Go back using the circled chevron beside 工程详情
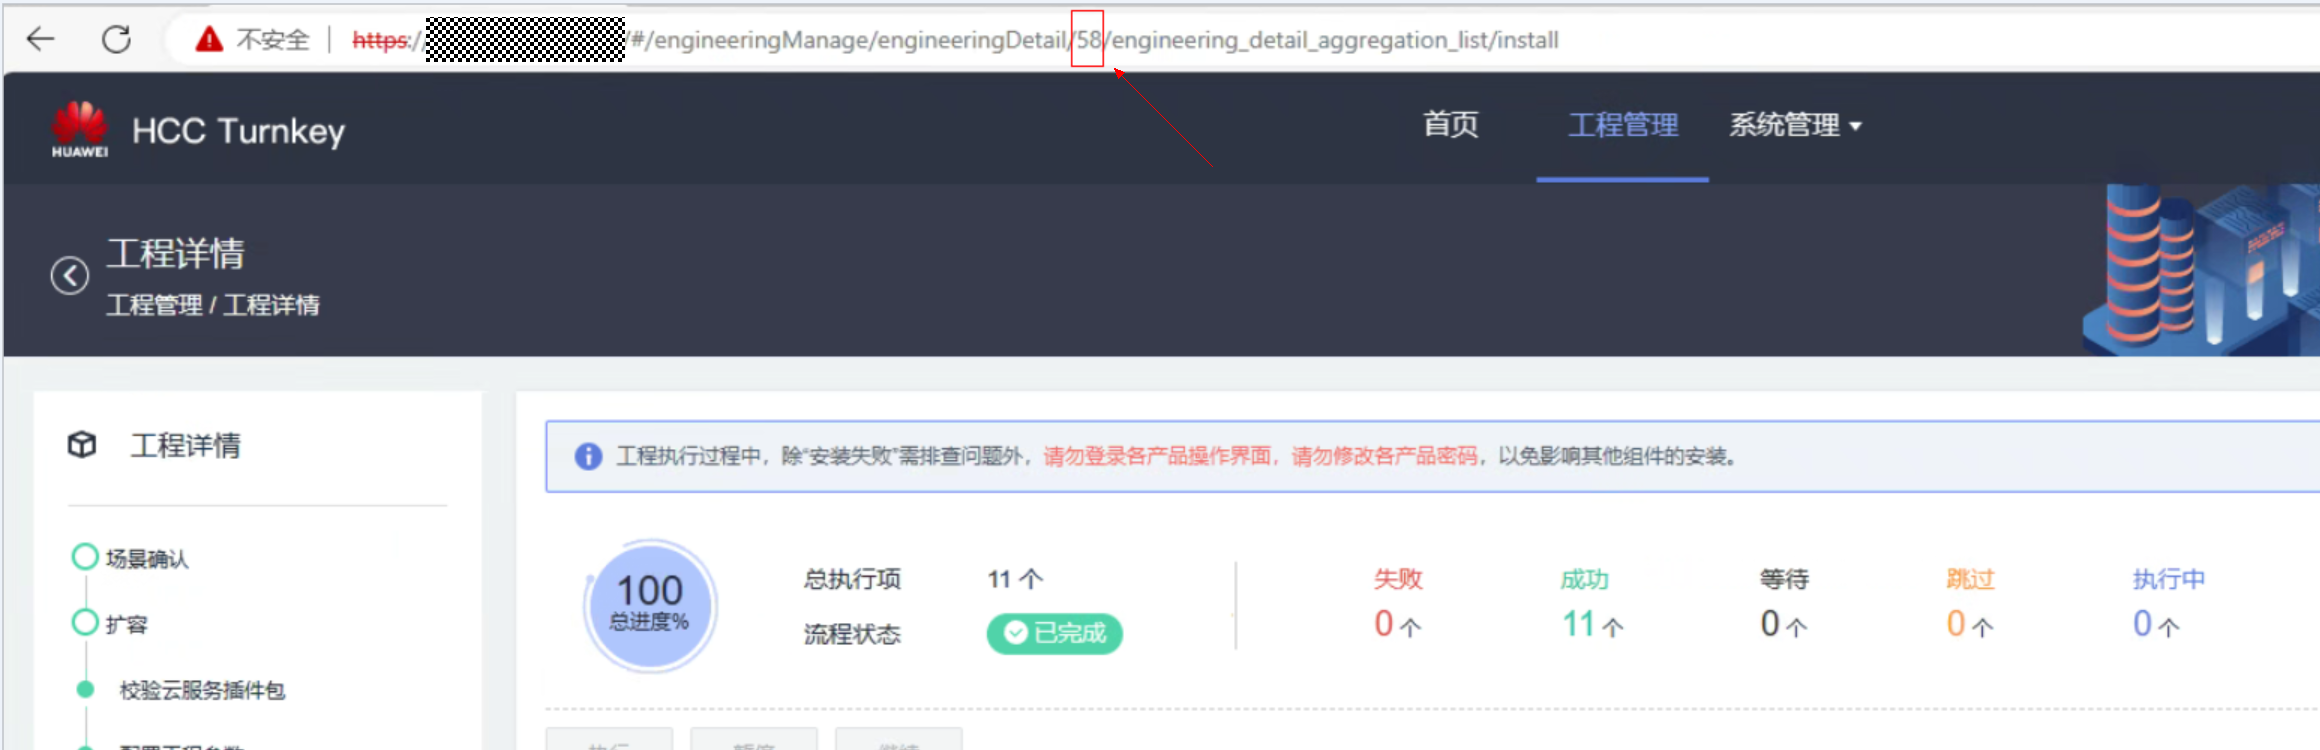 tap(70, 275)
